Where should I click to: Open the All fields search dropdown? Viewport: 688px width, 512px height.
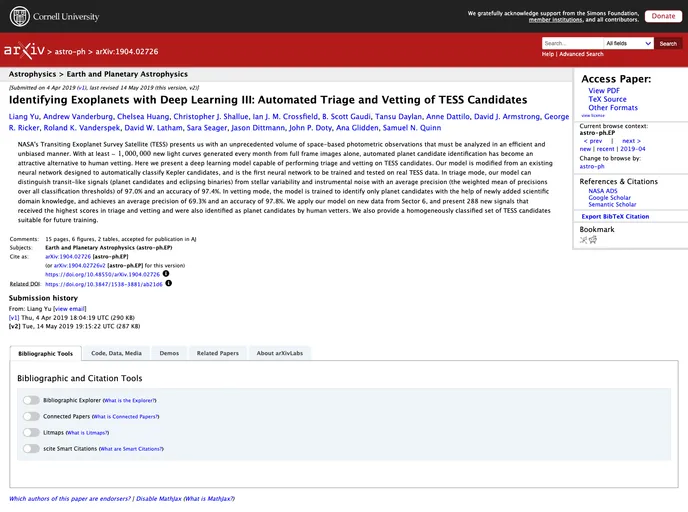[628, 43]
